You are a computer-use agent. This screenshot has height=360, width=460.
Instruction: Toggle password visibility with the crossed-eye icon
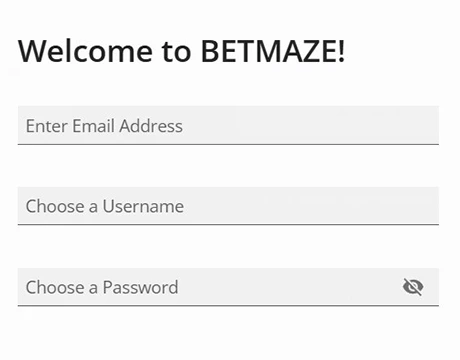click(x=413, y=287)
